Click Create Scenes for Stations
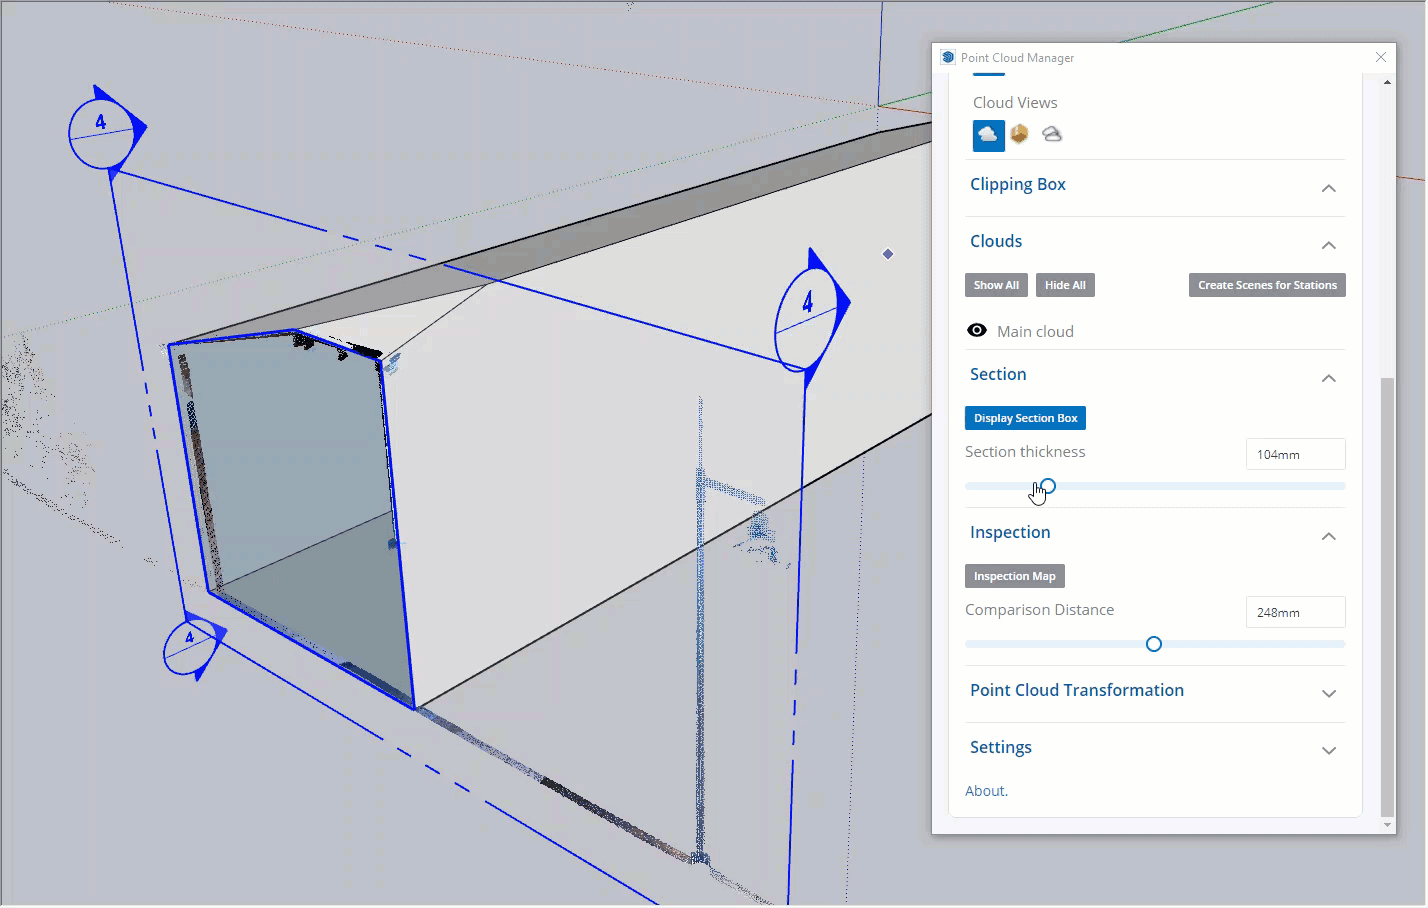Image resolution: width=1428 pixels, height=908 pixels. coord(1267,285)
